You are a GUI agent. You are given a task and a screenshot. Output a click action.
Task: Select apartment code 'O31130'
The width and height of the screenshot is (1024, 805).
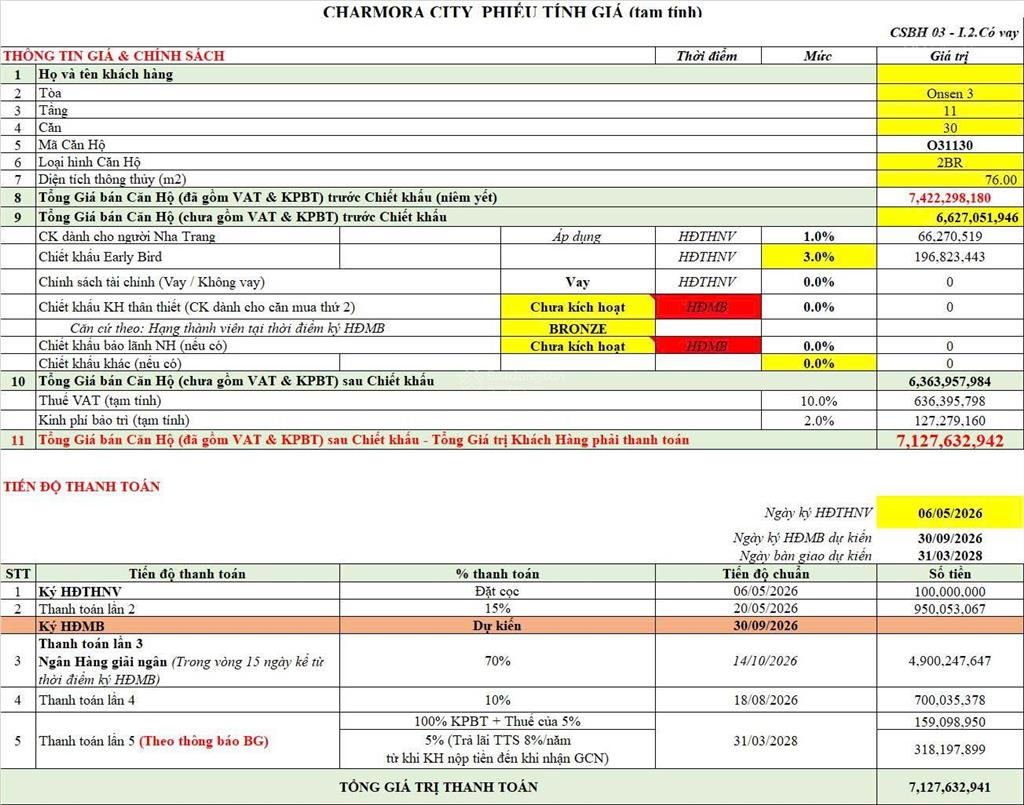pos(950,145)
